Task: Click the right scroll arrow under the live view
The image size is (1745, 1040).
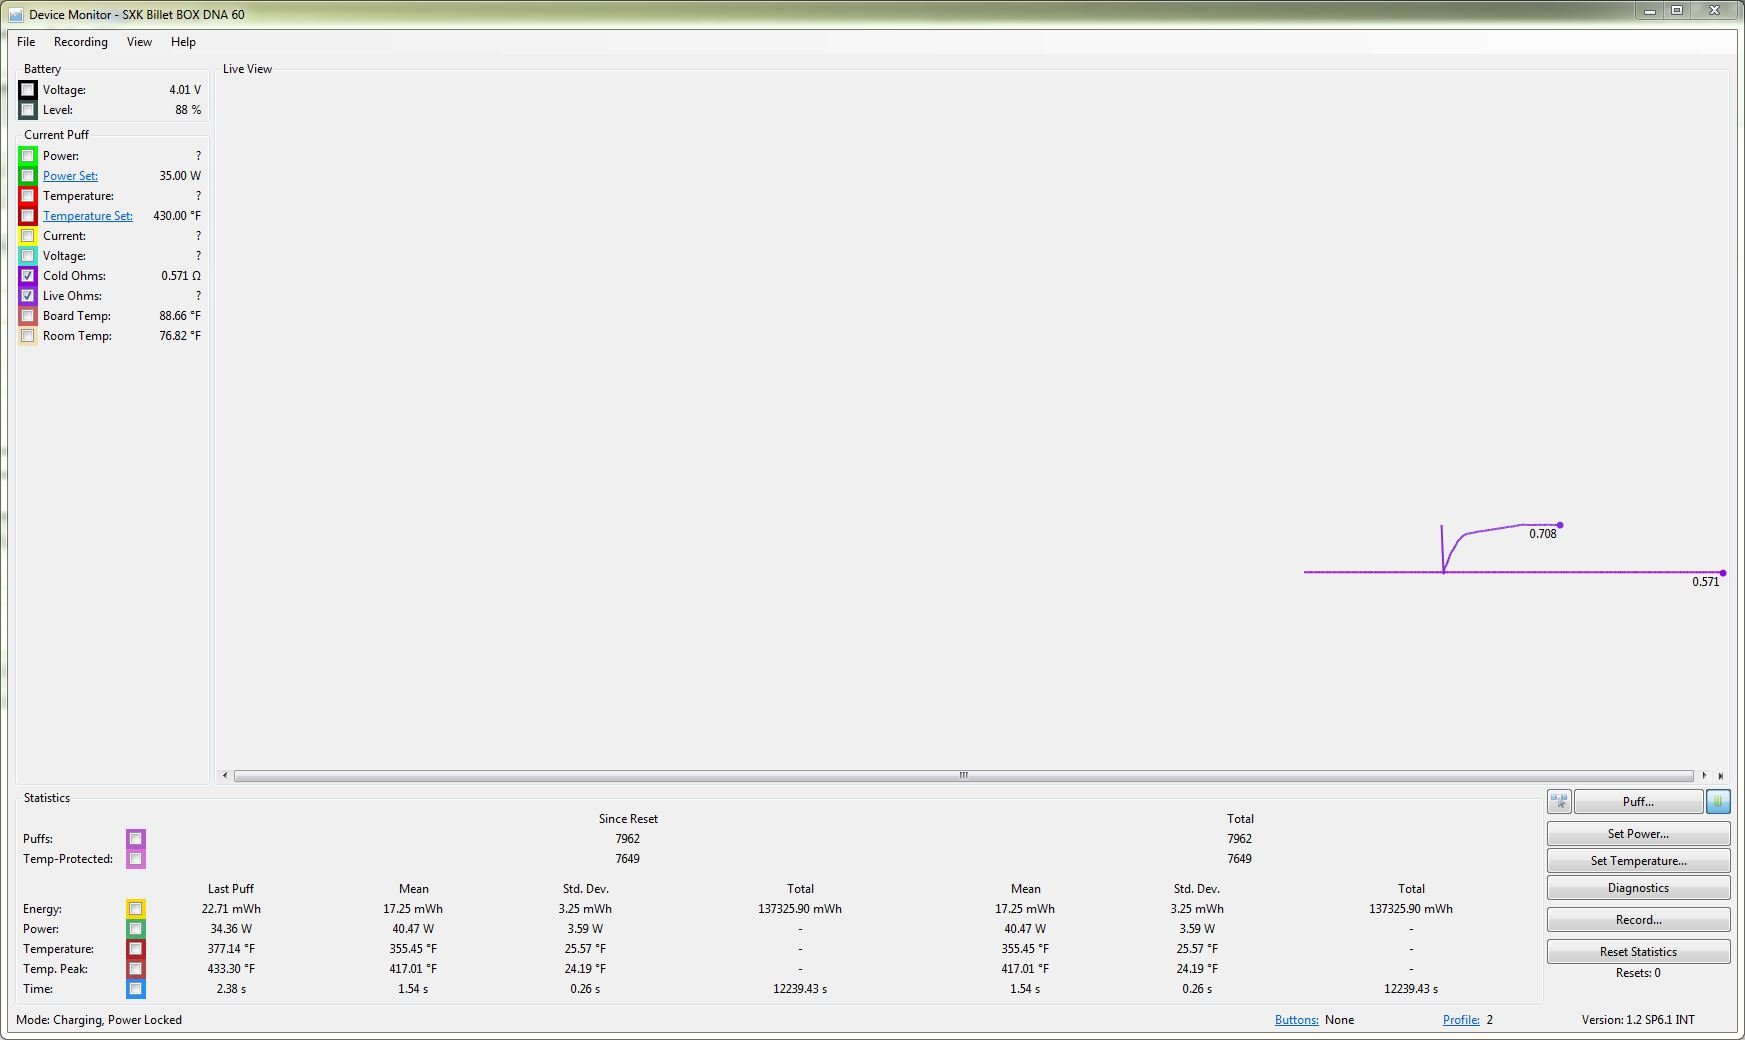Action: [x=1704, y=776]
